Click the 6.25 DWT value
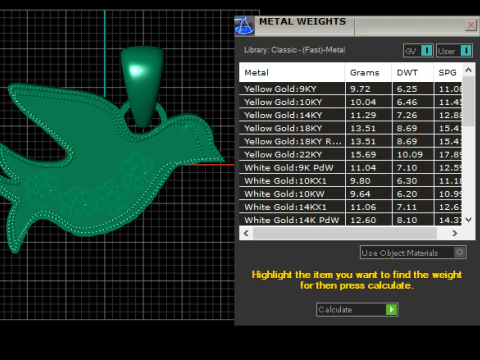Image resolution: width=480 pixels, height=360 pixels. 407,89
